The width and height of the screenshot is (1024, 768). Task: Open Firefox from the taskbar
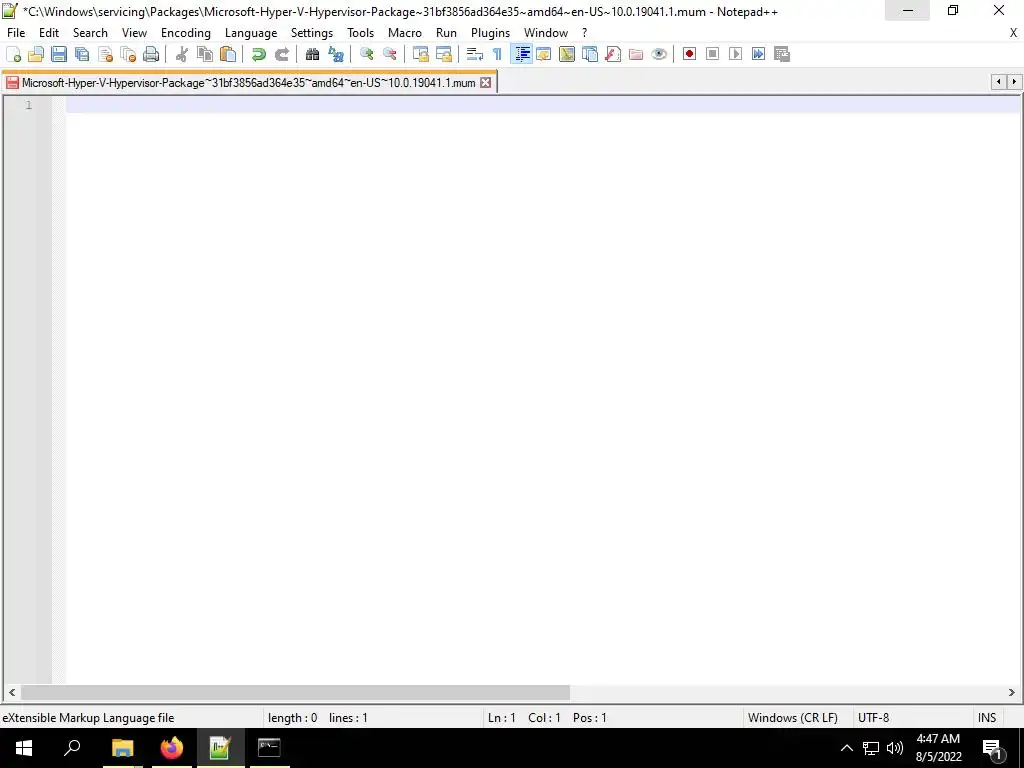coord(172,748)
